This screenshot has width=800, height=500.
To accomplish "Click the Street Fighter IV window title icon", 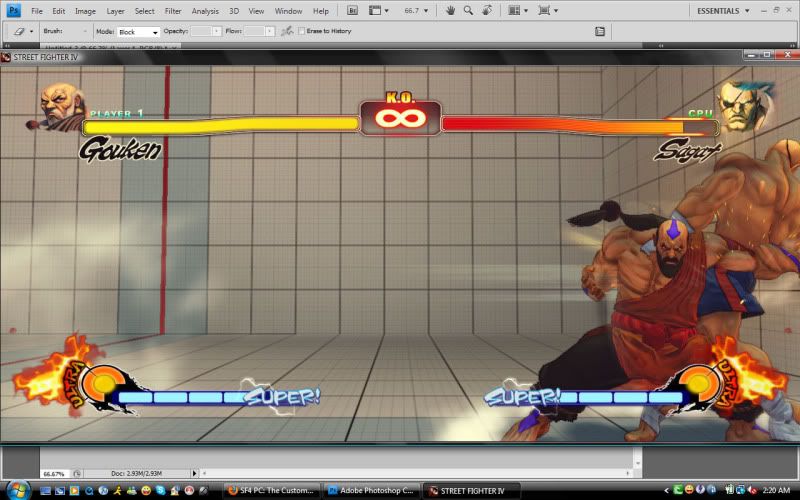I will pyautogui.click(x=6, y=57).
